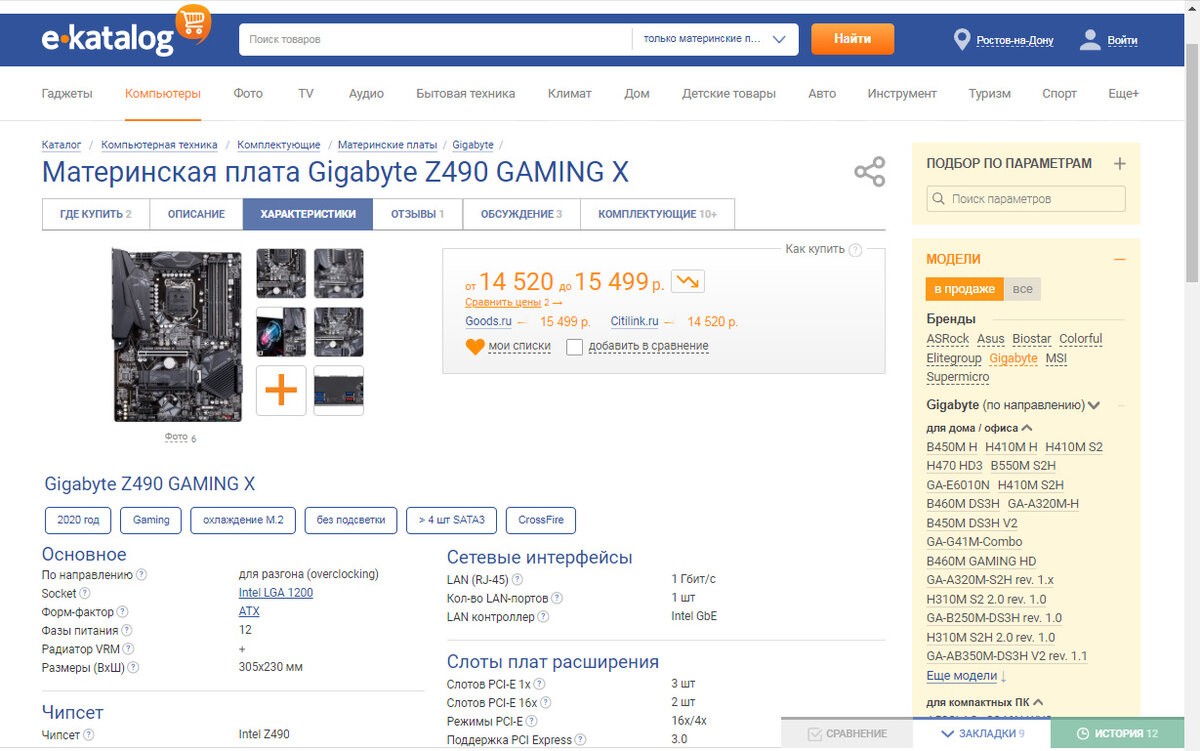Click the help icon next to По направлению

141,575
